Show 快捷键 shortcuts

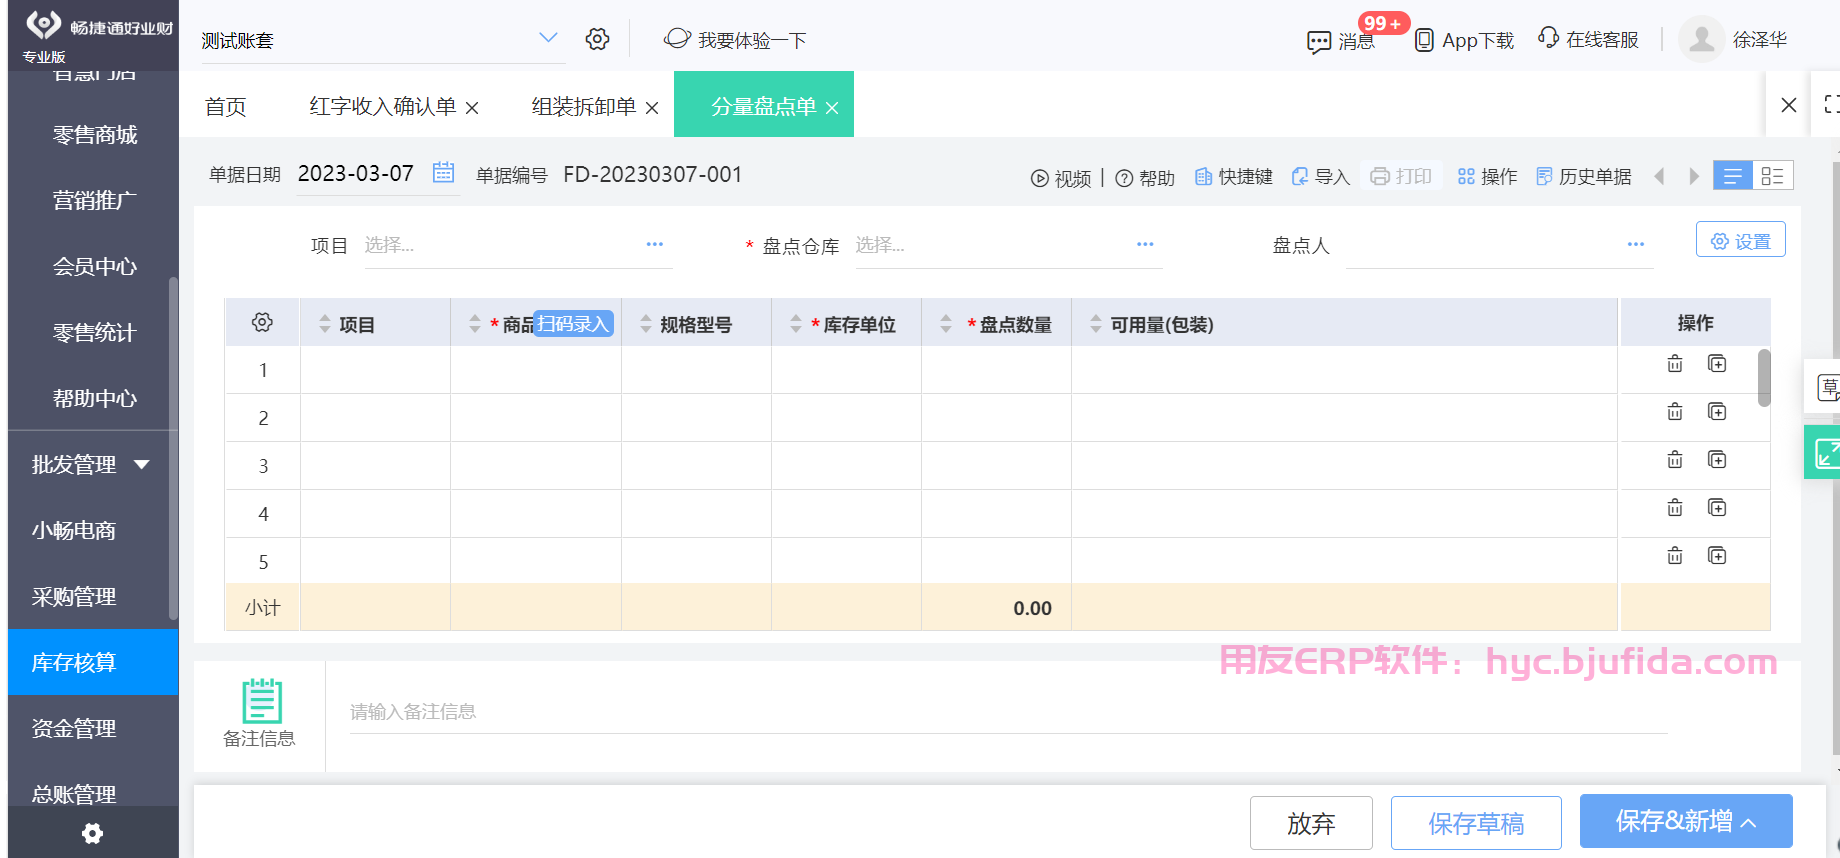click(x=1234, y=177)
